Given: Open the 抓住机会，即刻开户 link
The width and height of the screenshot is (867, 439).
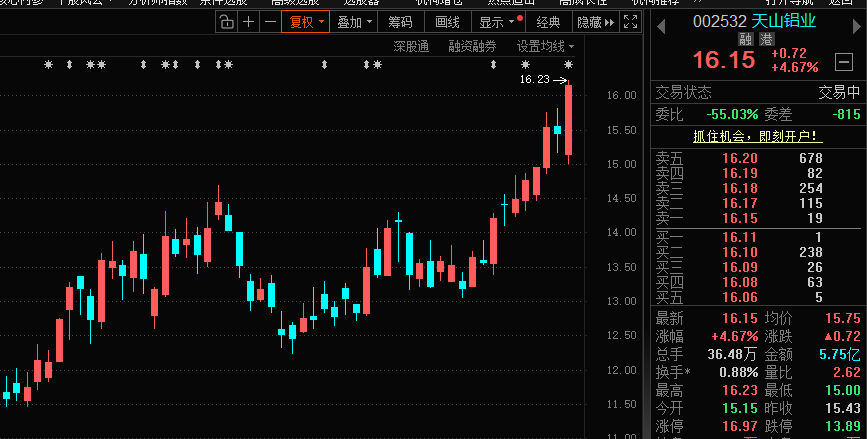Looking at the screenshot, I should click(x=757, y=136).
